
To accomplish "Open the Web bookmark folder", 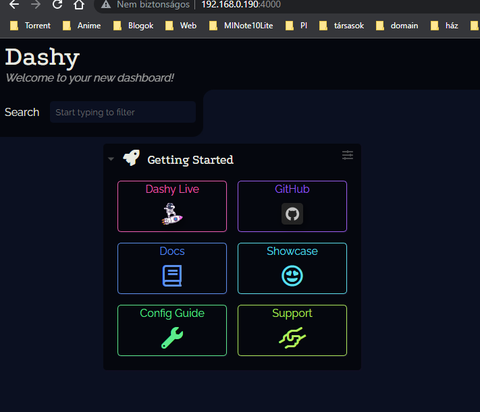I will pyautogui.click(x=181, y=26).
